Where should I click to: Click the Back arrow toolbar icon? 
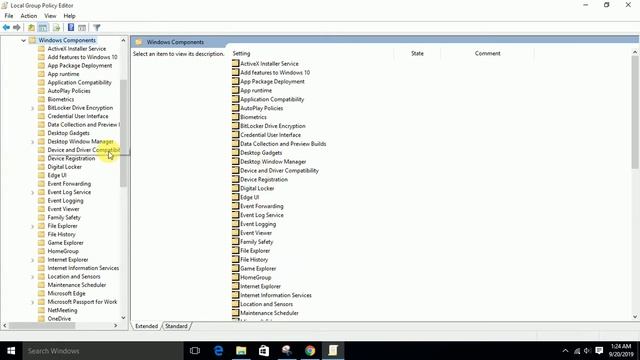click(x=6, y=27)
